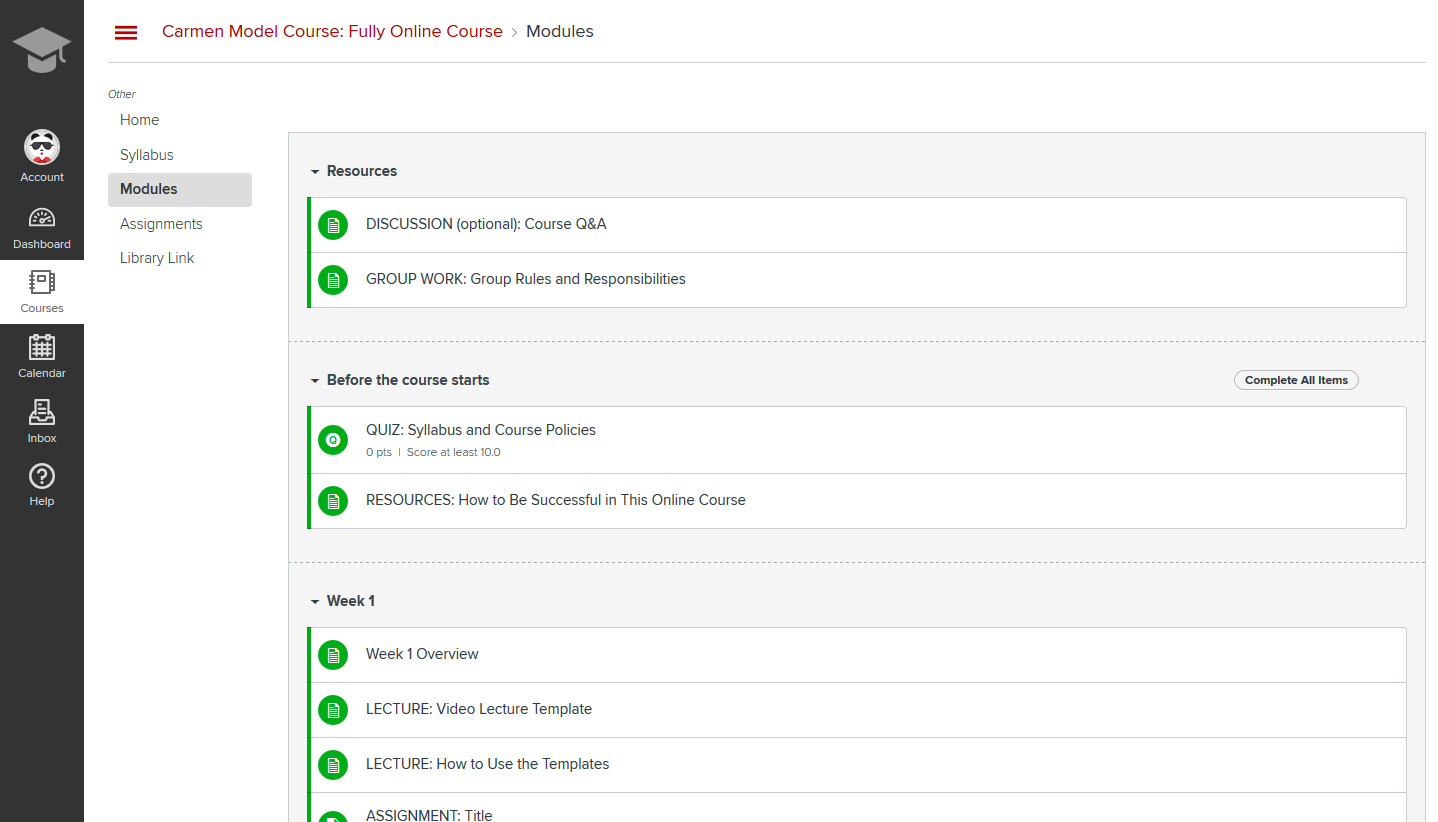The width and height of the screenshot is (1438, 822).
Task: Open Account via panda avatar
Action: pyautogui.click(x=42, y=157)
